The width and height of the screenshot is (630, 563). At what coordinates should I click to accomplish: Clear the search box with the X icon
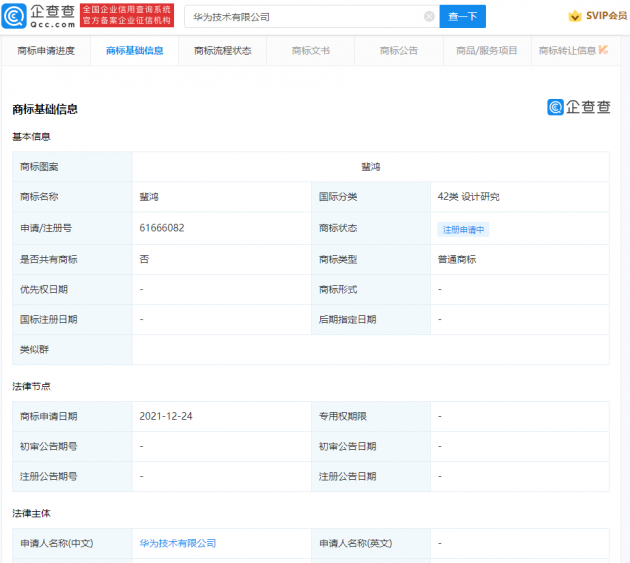429,17
